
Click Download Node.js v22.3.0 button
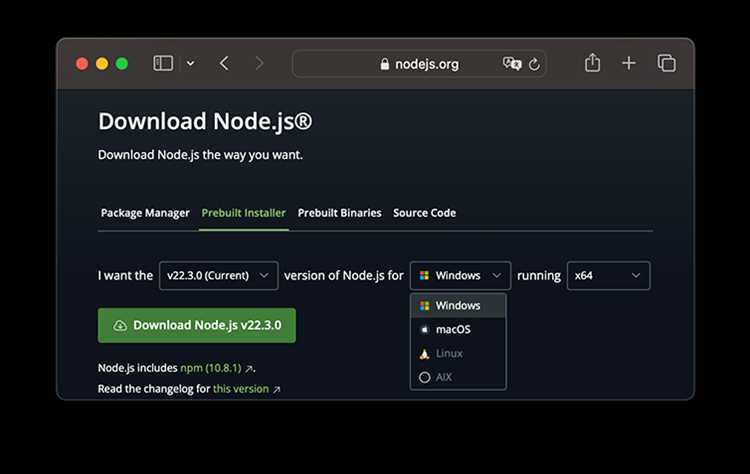[x=197, y=325]
